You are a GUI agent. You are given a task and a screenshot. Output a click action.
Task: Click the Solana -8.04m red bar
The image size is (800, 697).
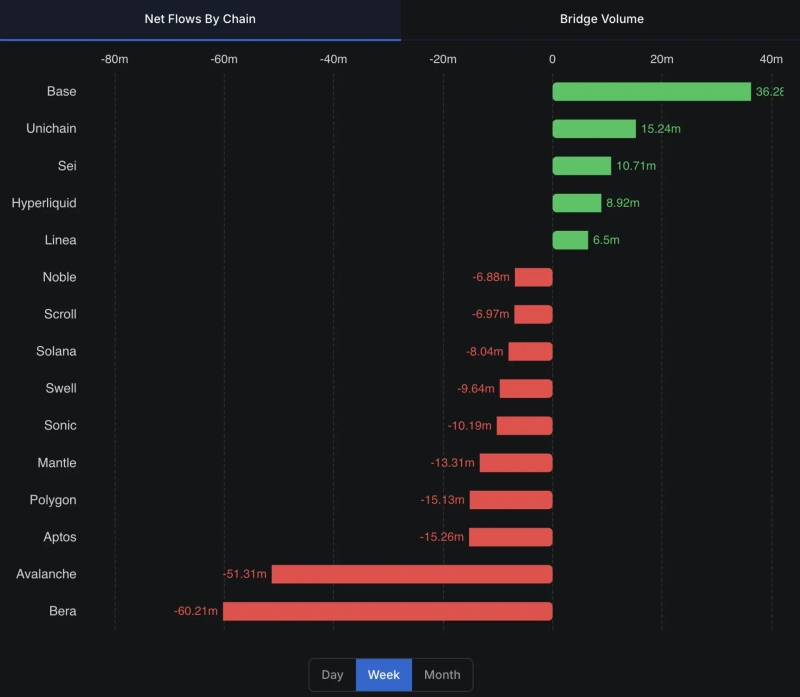coord(530,351)
